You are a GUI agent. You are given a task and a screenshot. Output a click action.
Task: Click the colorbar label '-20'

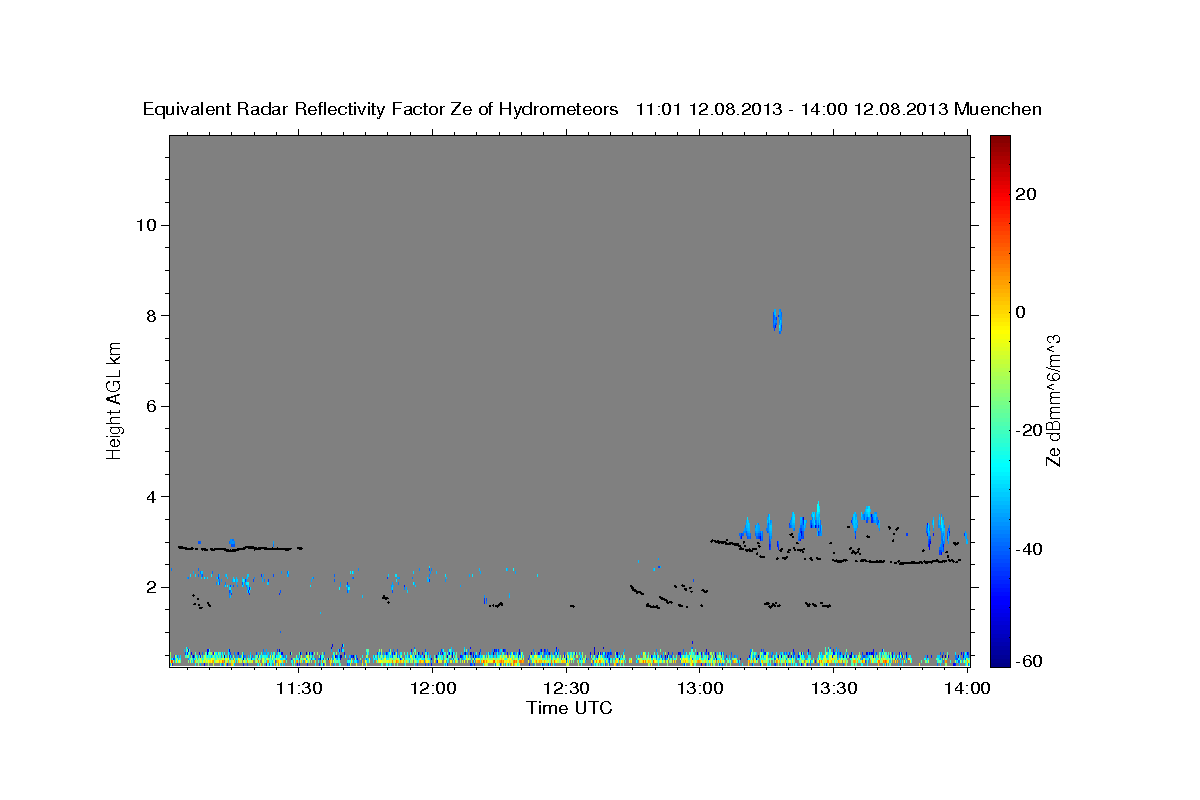tap(1029, 430)
